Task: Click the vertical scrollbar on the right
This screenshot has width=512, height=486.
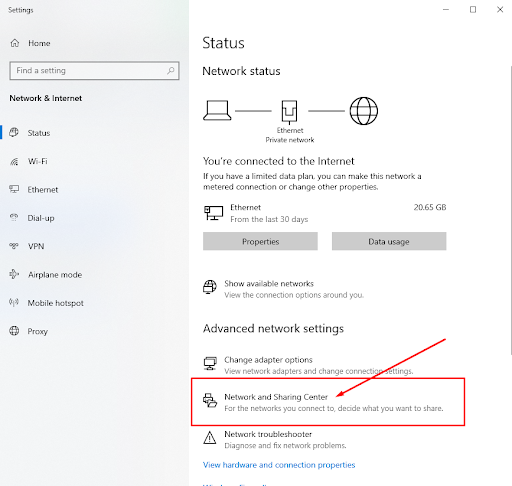Action: (510, 210)
